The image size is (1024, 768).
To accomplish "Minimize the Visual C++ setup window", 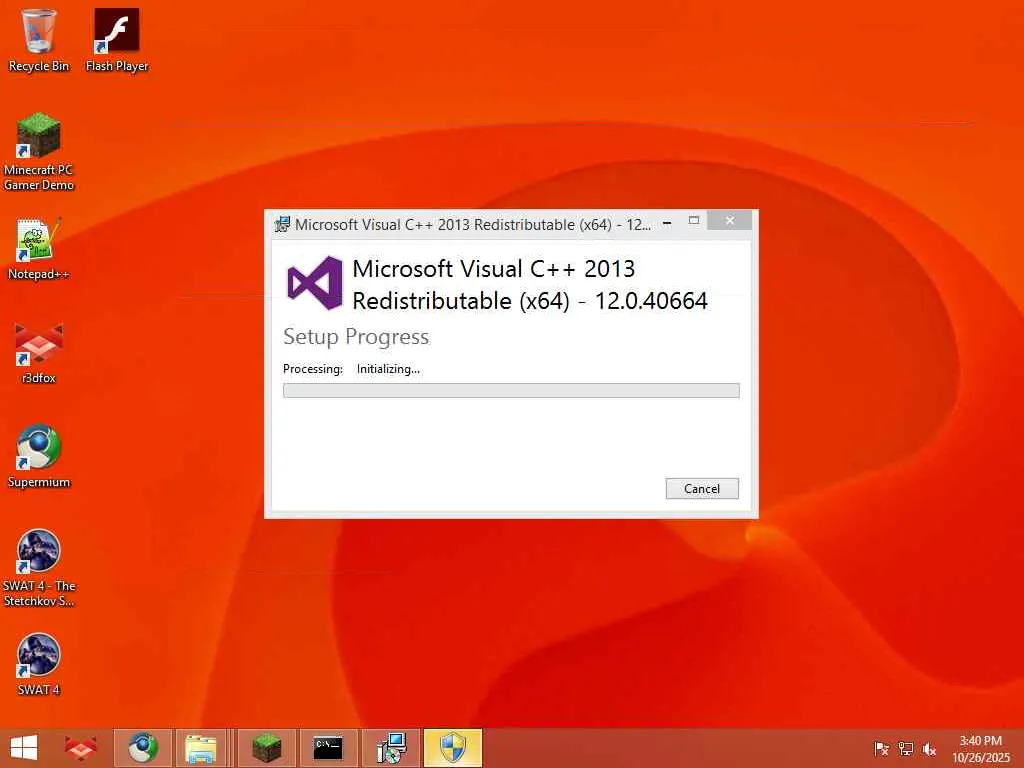I will coord(667,223).
